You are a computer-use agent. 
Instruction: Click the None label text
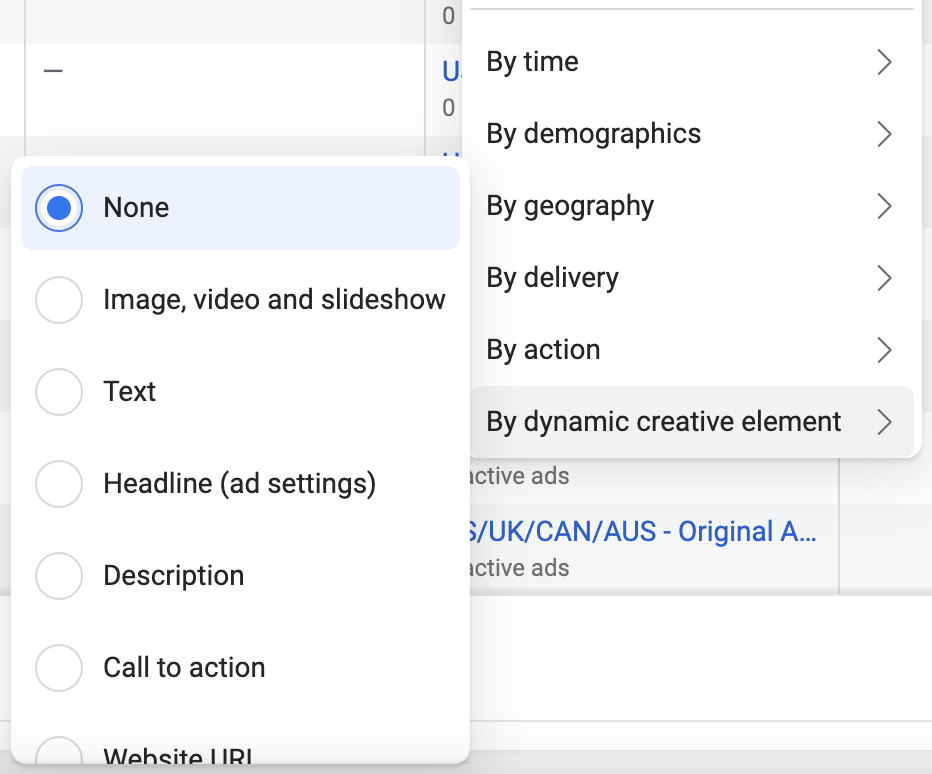tap(136, 207)
